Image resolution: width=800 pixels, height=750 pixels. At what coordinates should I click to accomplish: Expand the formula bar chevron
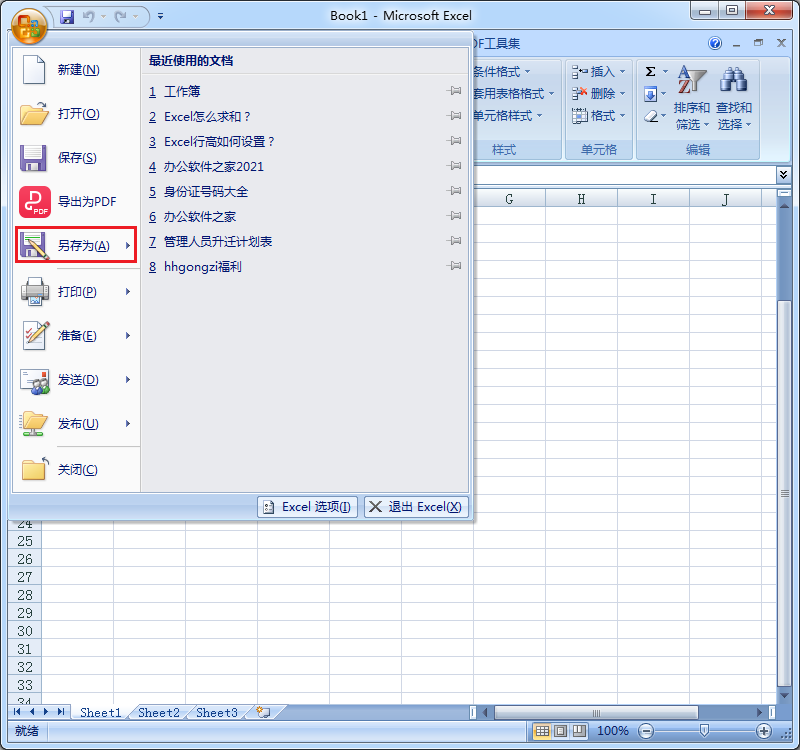[x=784, y=175]
